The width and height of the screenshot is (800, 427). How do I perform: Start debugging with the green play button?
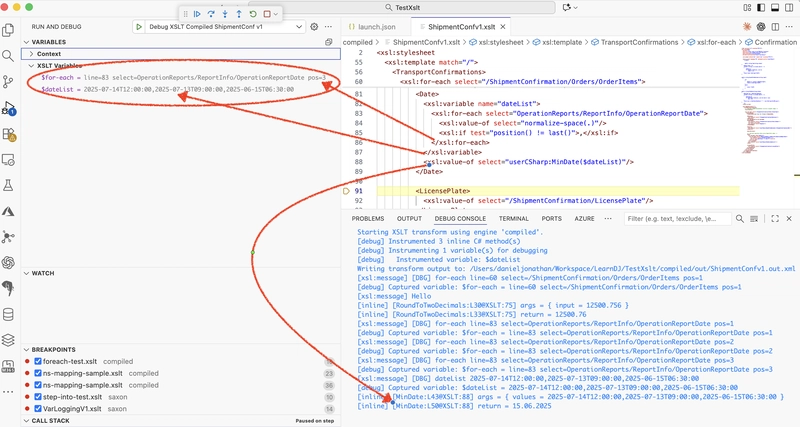pyautogui.click(x=138, y=27)
